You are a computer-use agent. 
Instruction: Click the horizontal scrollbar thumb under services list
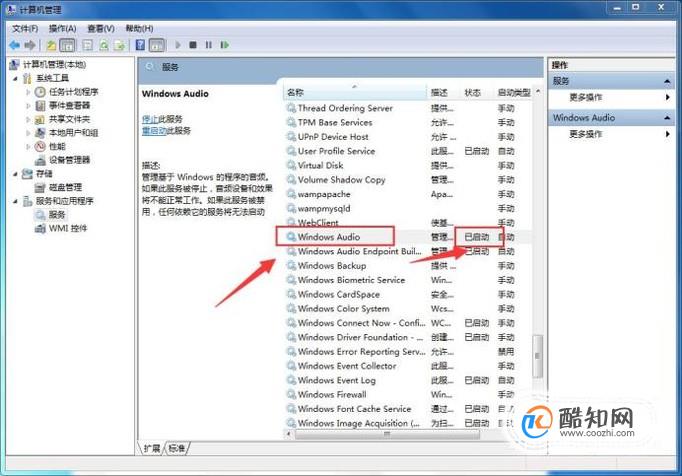pos(387,434)
